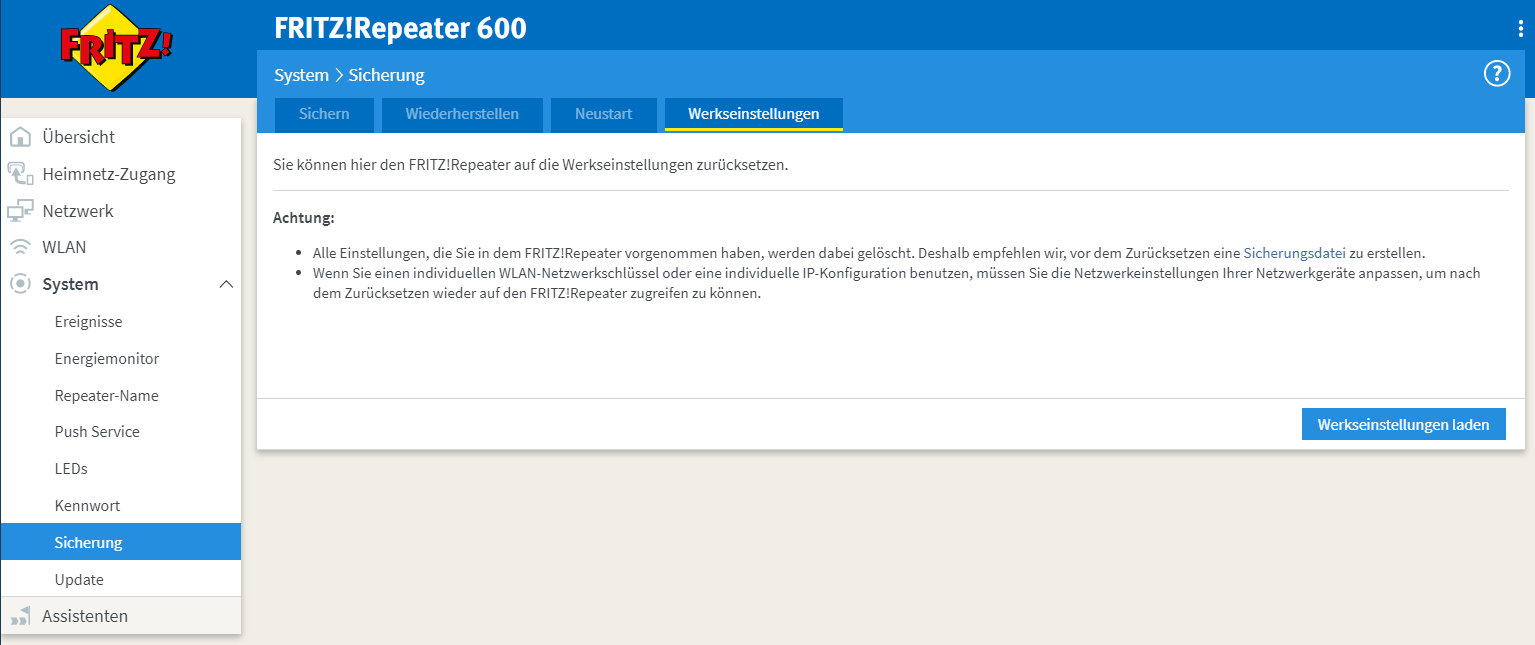Image resolution: width=1535 pixels, height=645 pixels.
Task: Open Assistenten in the sidebar
Action: pyautogui.click(x=121, y=616)
